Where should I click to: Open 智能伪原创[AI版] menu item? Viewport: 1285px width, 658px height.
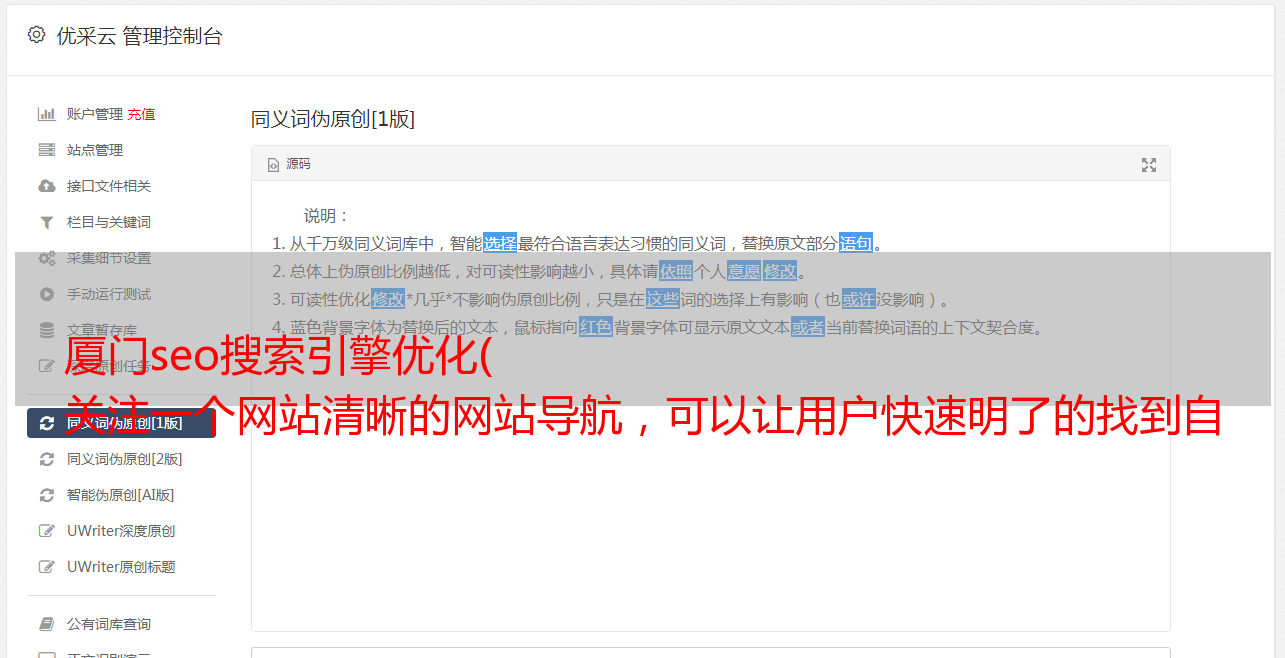[x=121, y=495]
